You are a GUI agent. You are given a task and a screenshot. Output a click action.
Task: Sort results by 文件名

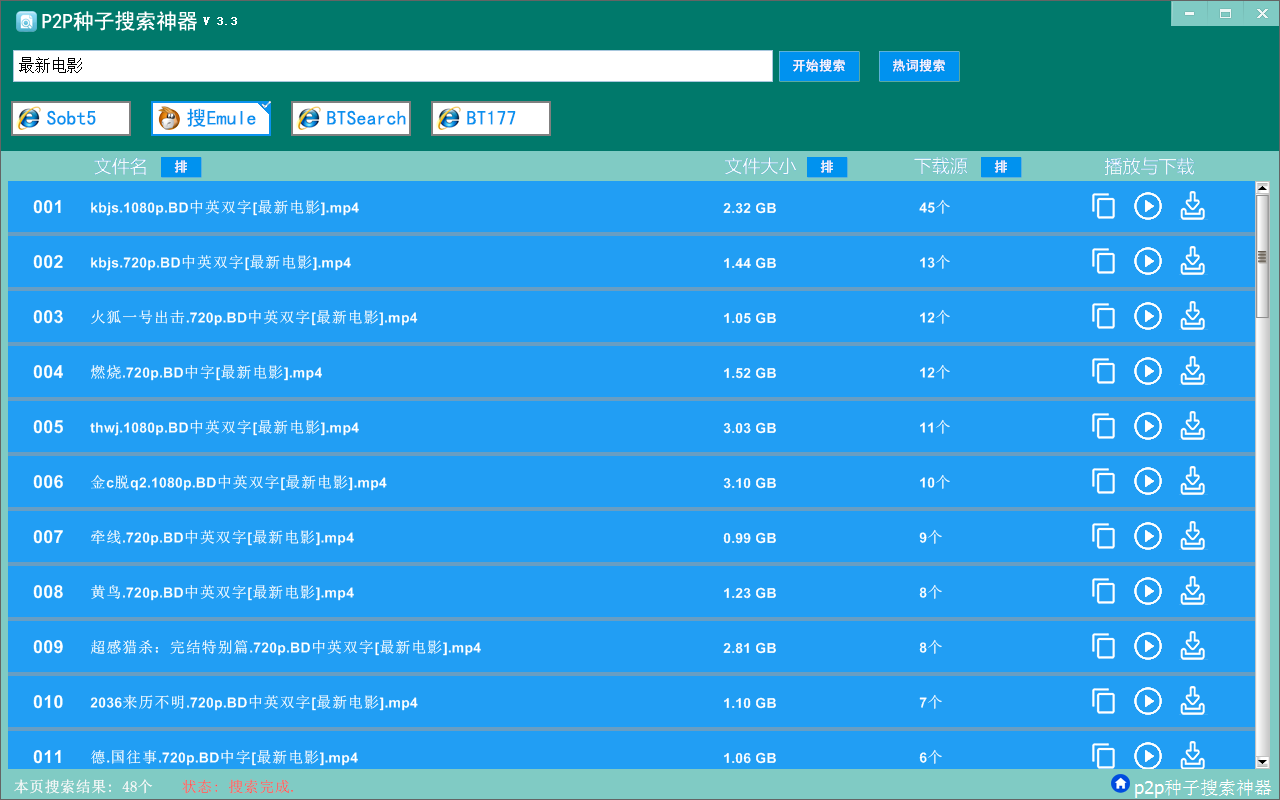(x=181, y=167)
